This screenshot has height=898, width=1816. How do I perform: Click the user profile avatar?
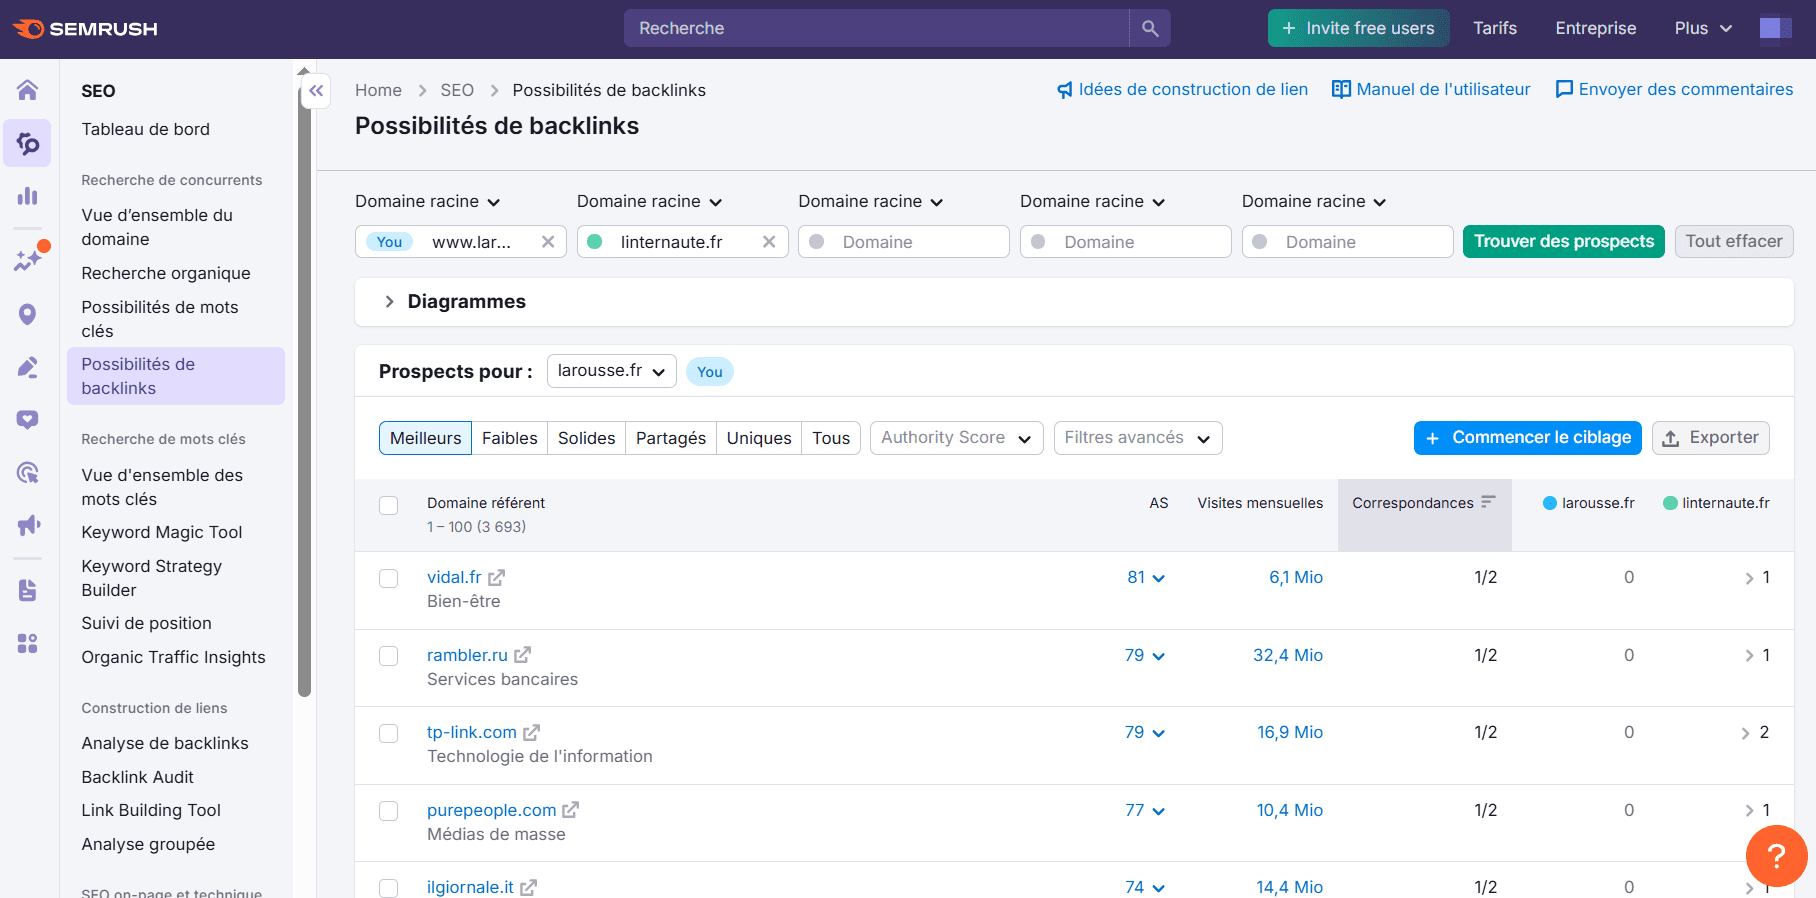pos(1776,28)
